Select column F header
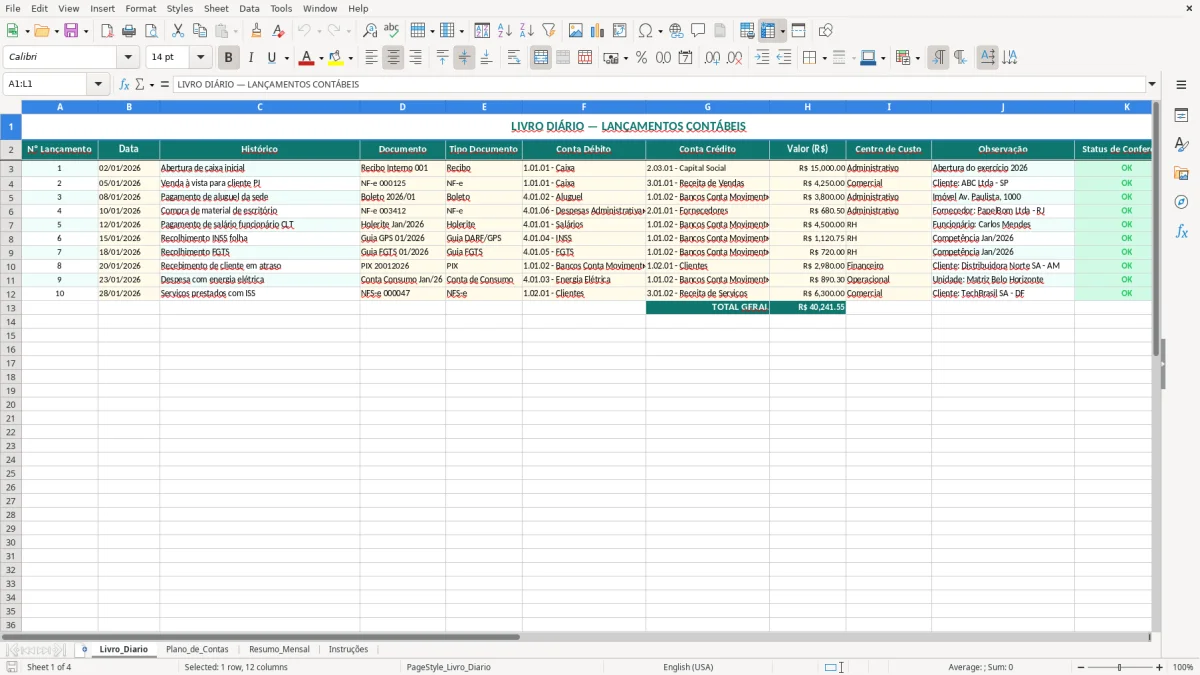The height and width of the screenshot is (675, 1200). 583,106
